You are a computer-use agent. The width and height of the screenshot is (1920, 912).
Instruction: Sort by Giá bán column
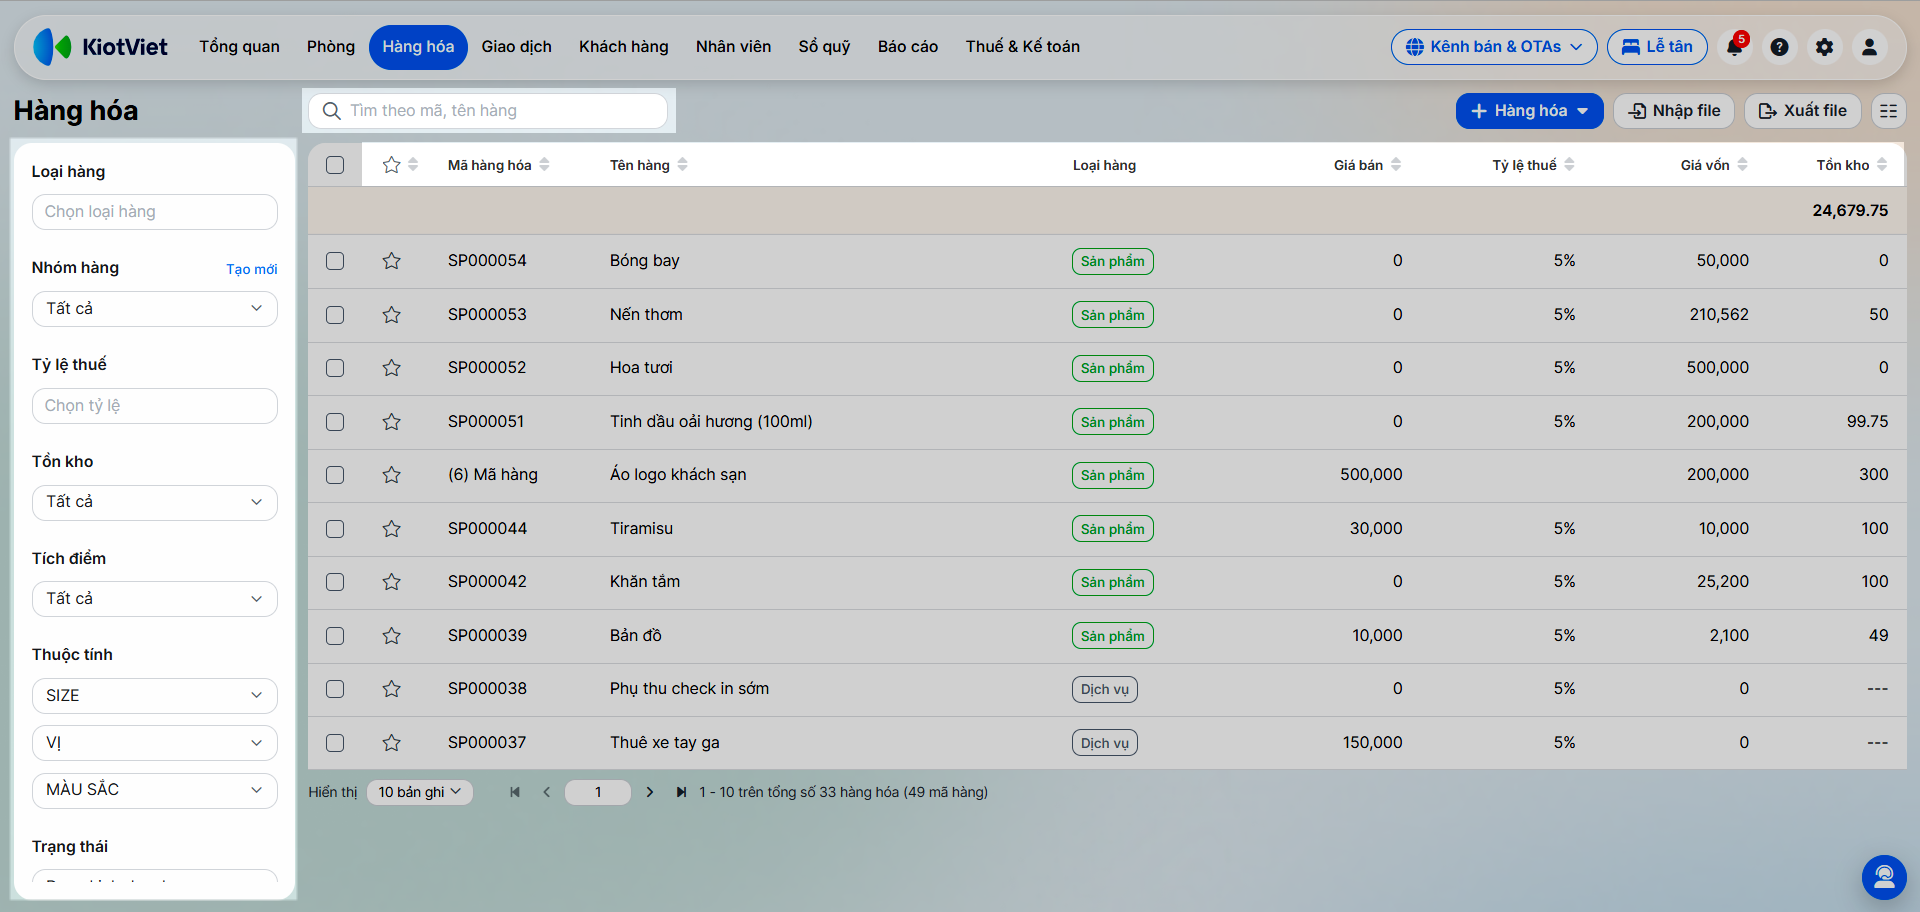[x=1367, y=165]
